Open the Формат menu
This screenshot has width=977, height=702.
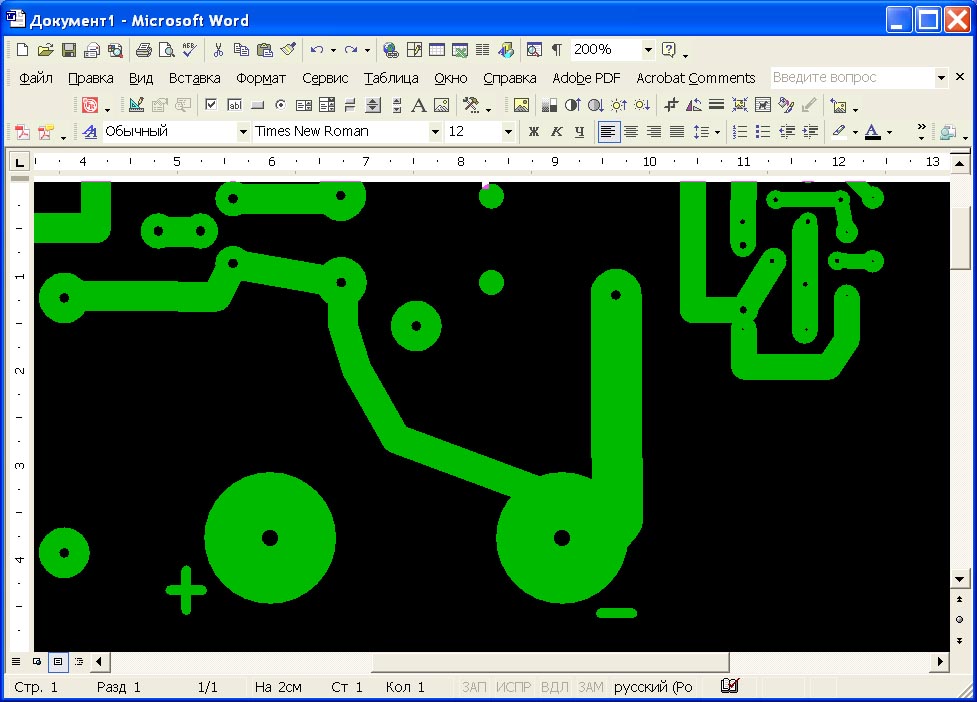(x=260, y=78)
